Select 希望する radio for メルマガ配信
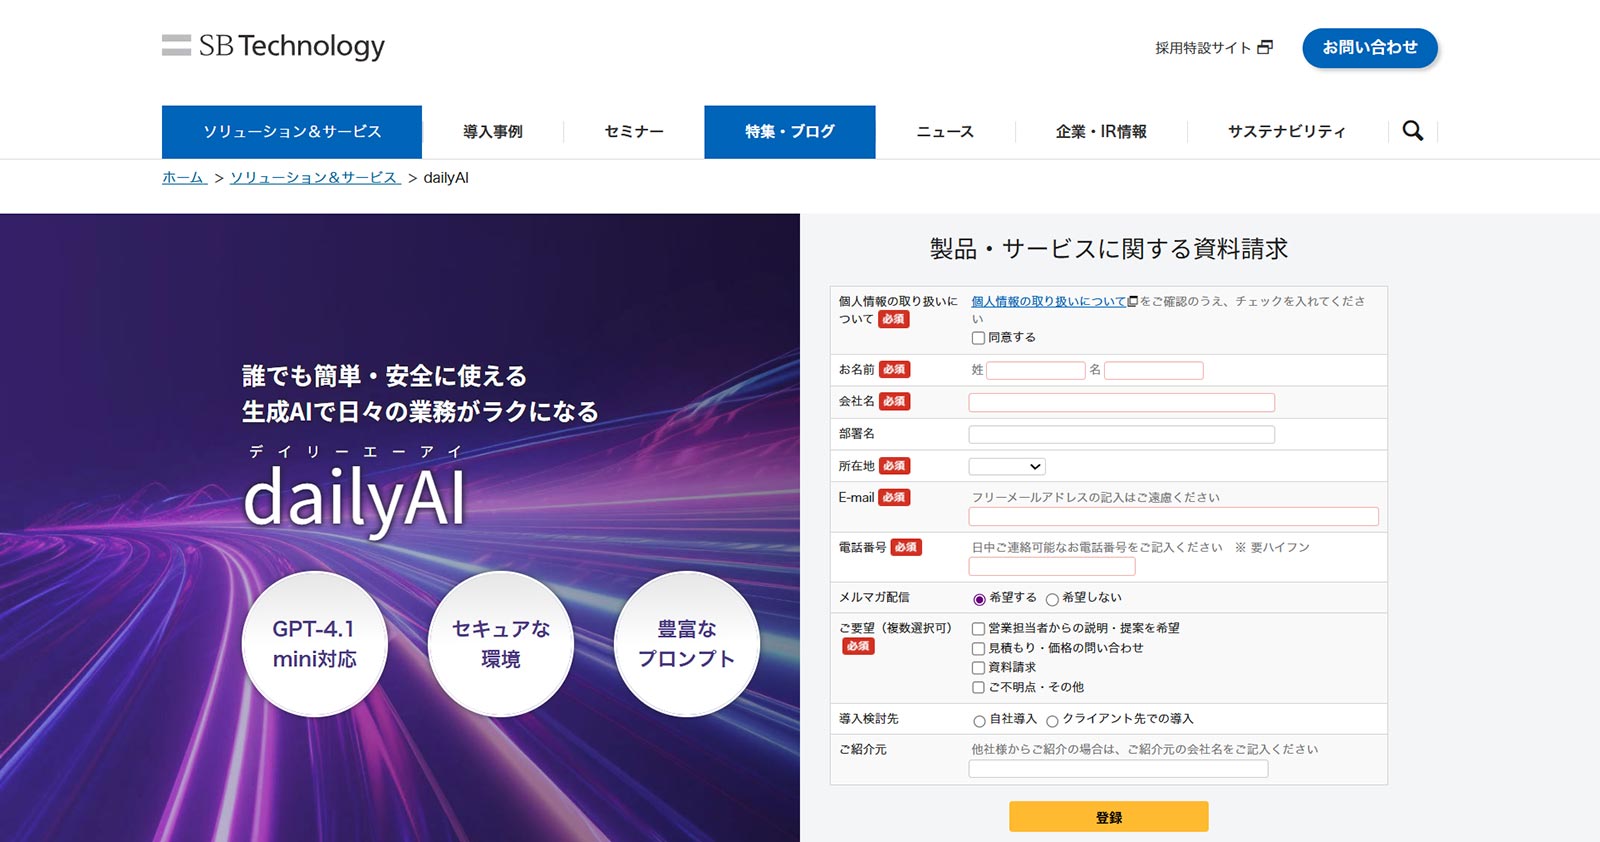 (979, 599)
